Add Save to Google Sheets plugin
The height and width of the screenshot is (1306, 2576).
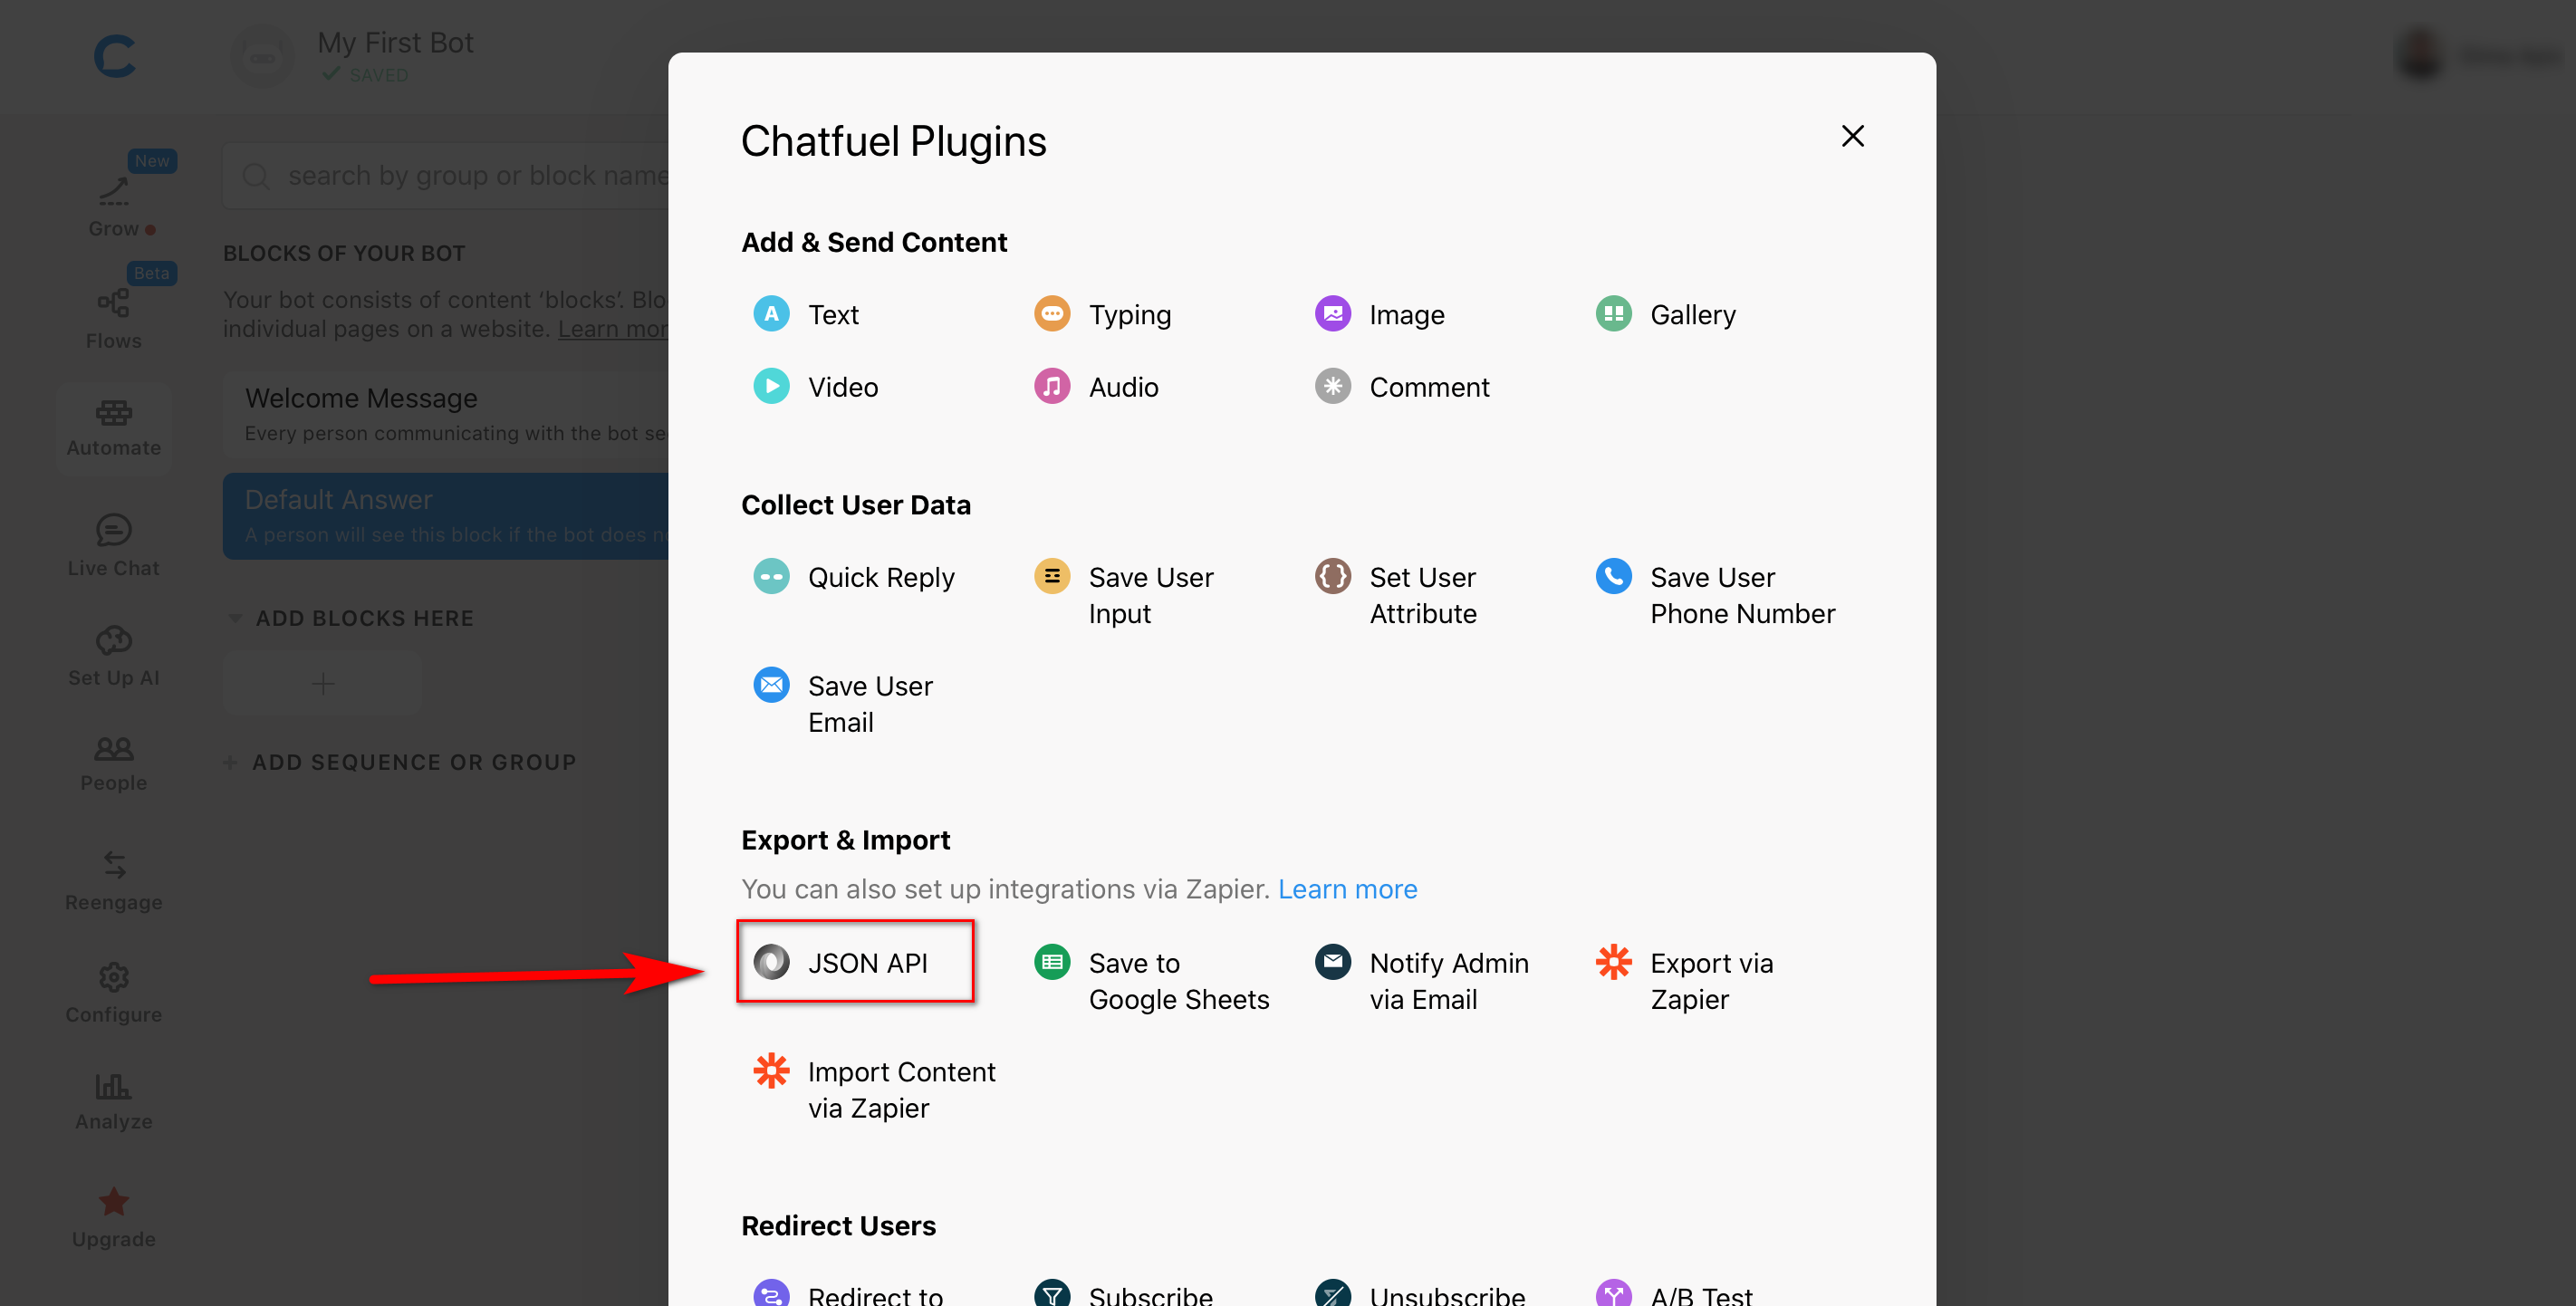(1152, 980)
